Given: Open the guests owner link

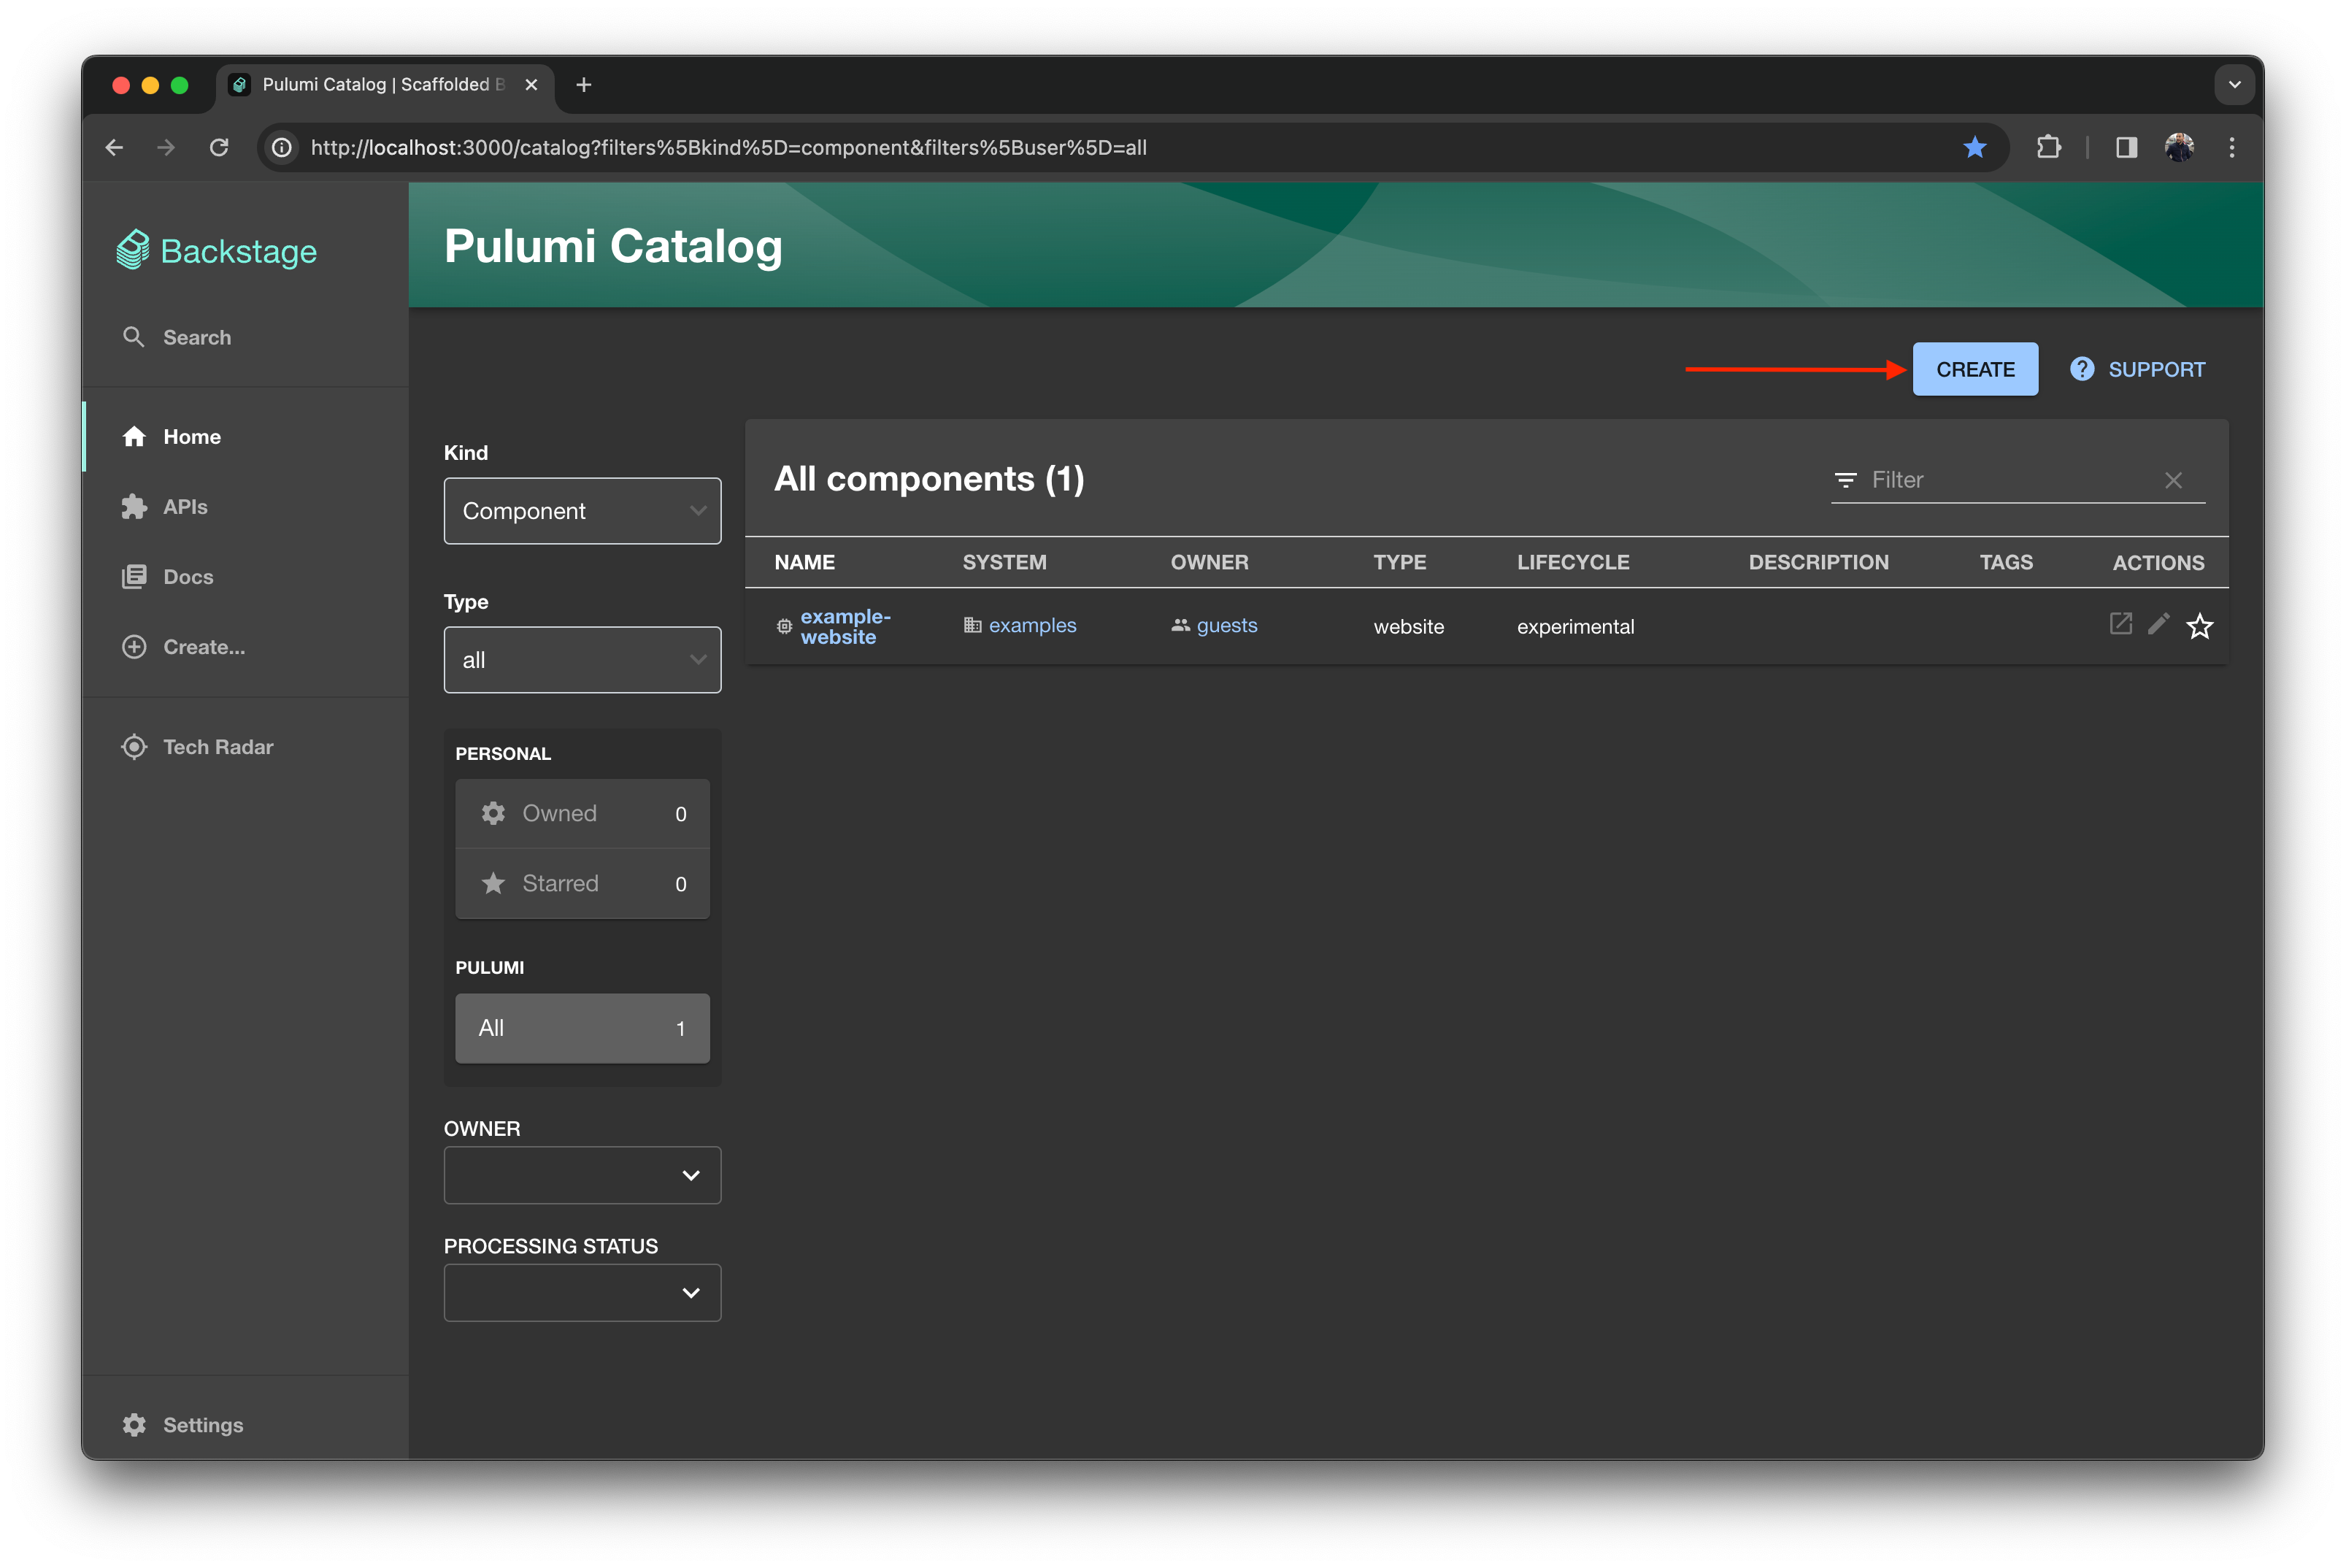Looking at the screenshot, I should click(x=1227, y=626).
